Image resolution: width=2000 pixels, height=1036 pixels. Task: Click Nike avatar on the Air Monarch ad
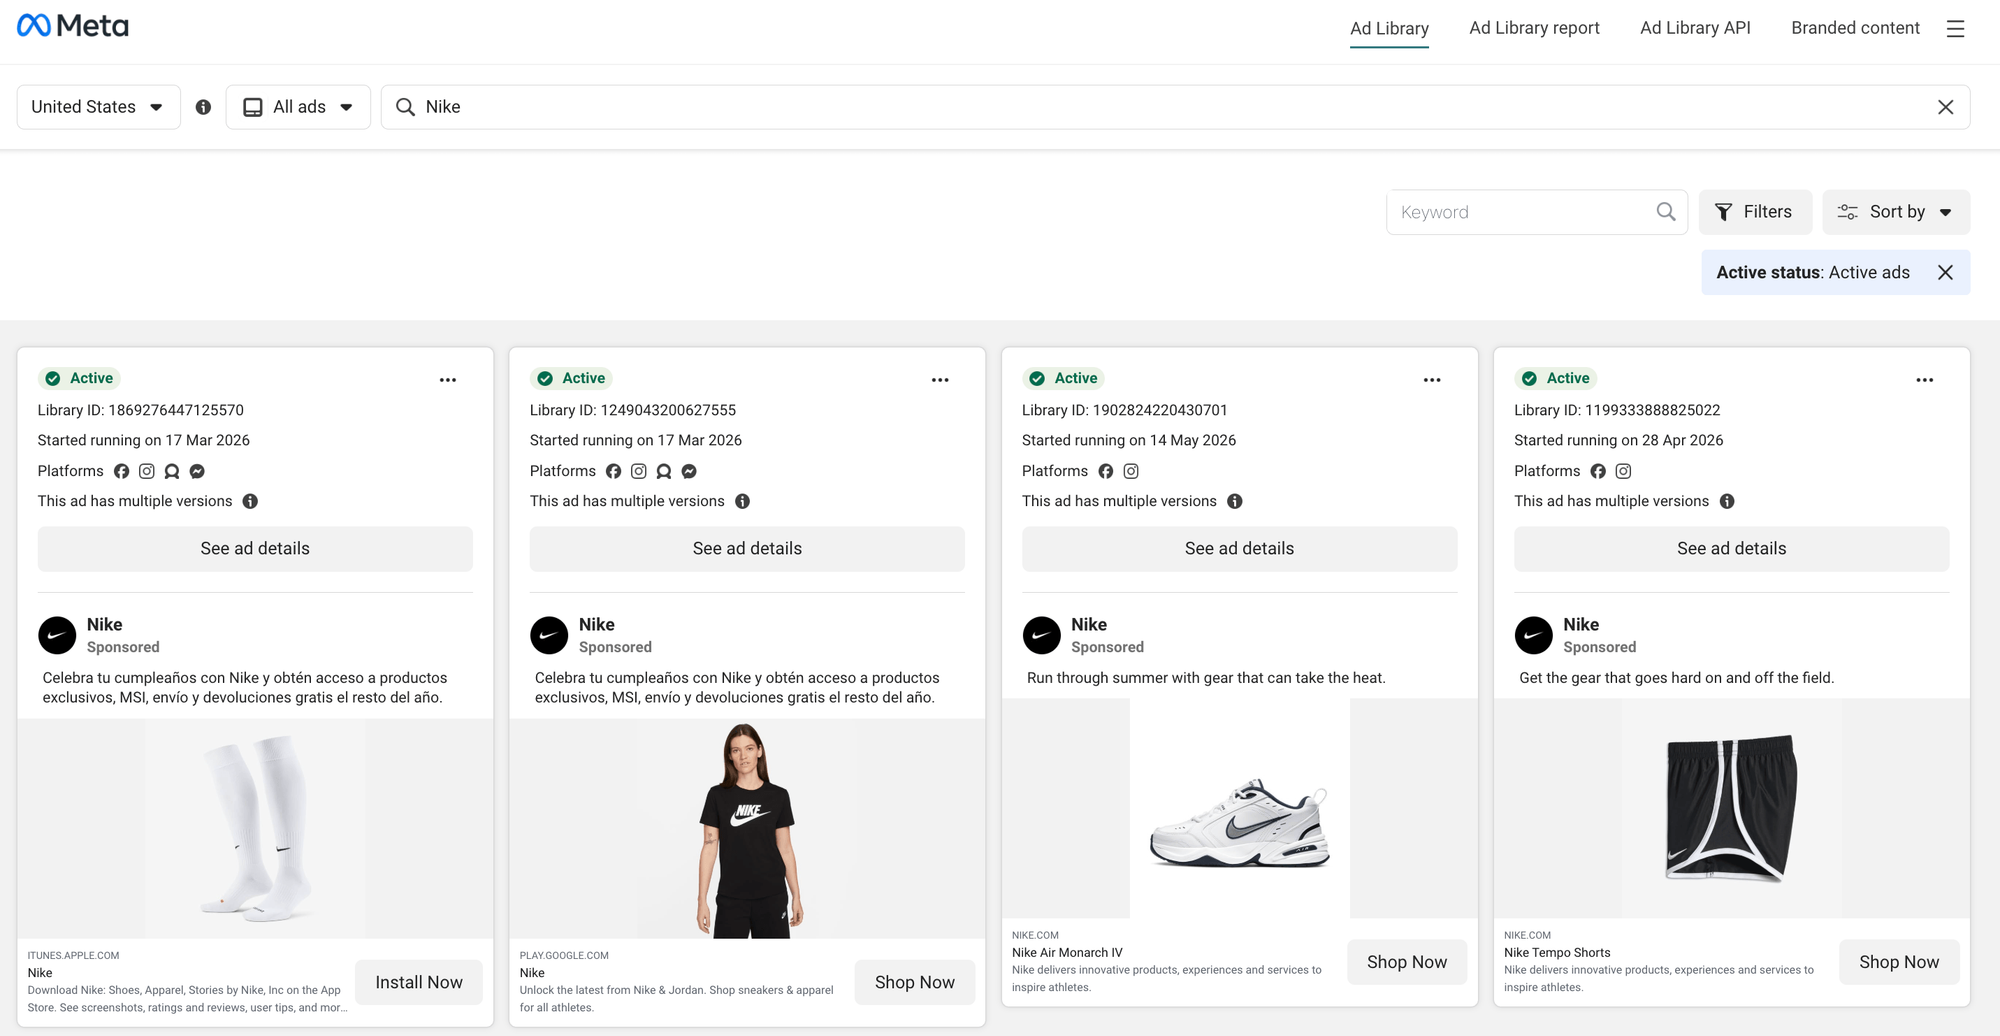(1041, 635)
